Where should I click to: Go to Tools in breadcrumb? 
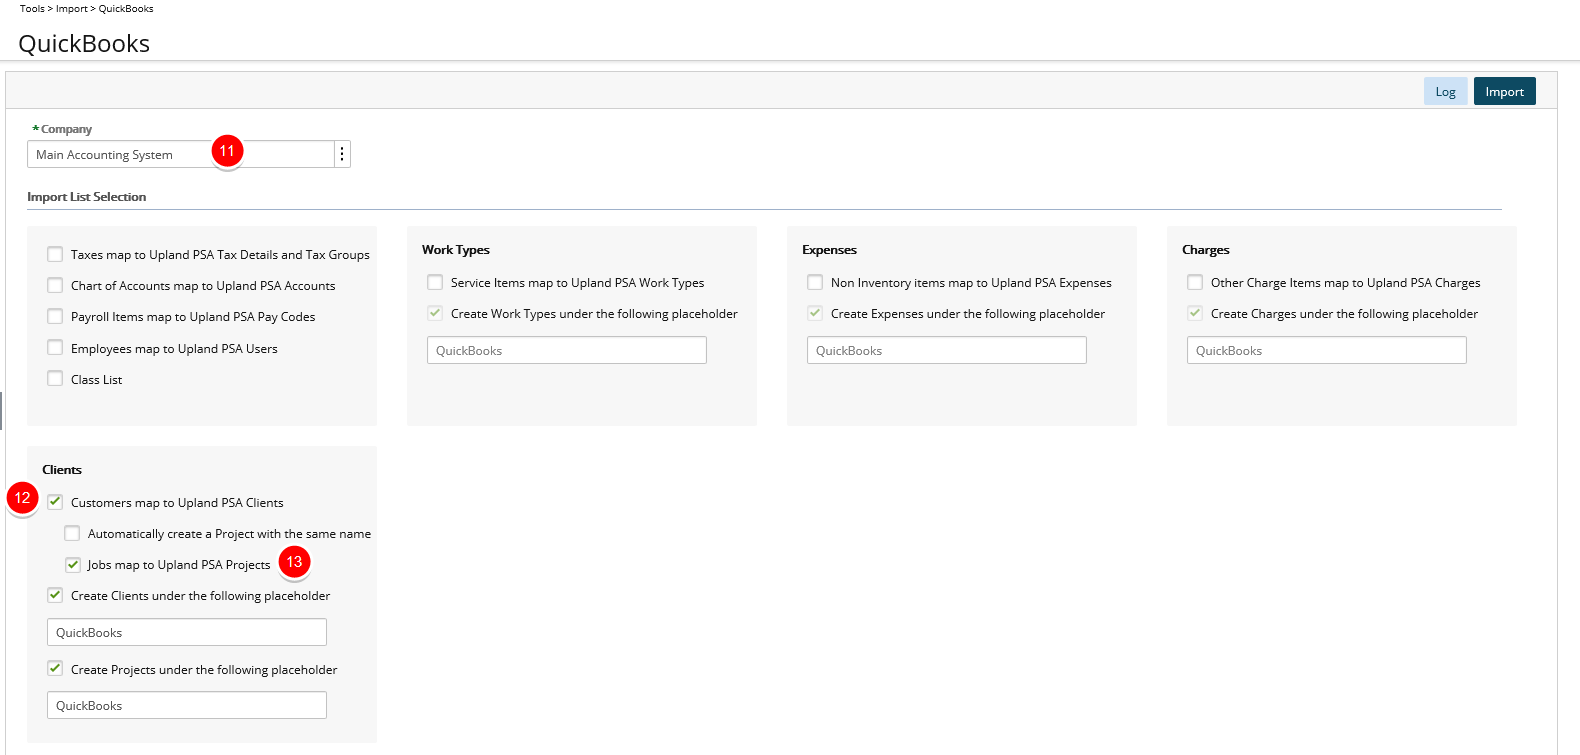pos(32,8)
